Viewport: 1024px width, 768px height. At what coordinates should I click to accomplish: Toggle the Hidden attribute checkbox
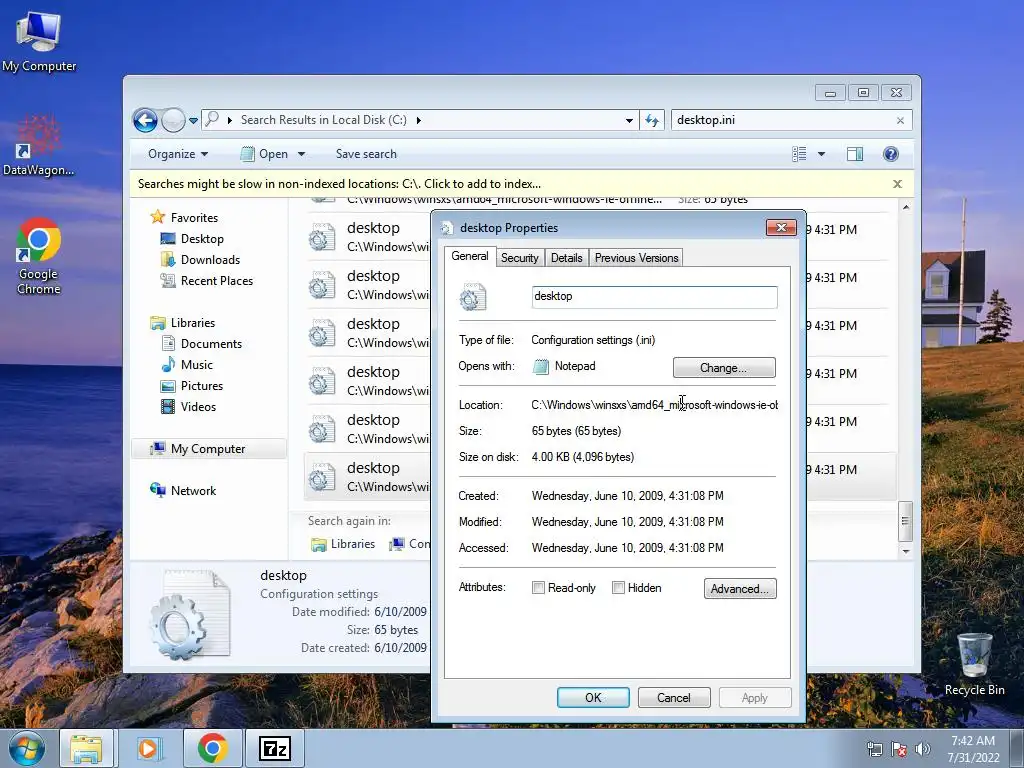(x=618, y=588)
